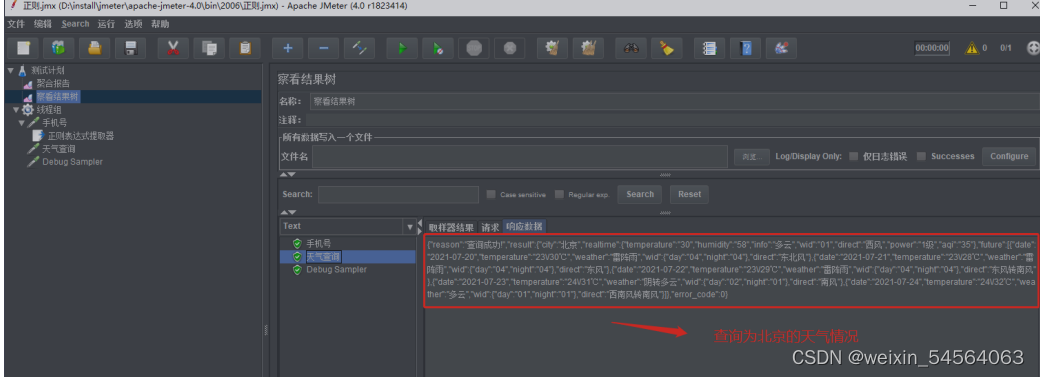Click the Copy toolbar icon
Image resolution: width=1040 pixels, height=377 pixels.
click(209, 48)
